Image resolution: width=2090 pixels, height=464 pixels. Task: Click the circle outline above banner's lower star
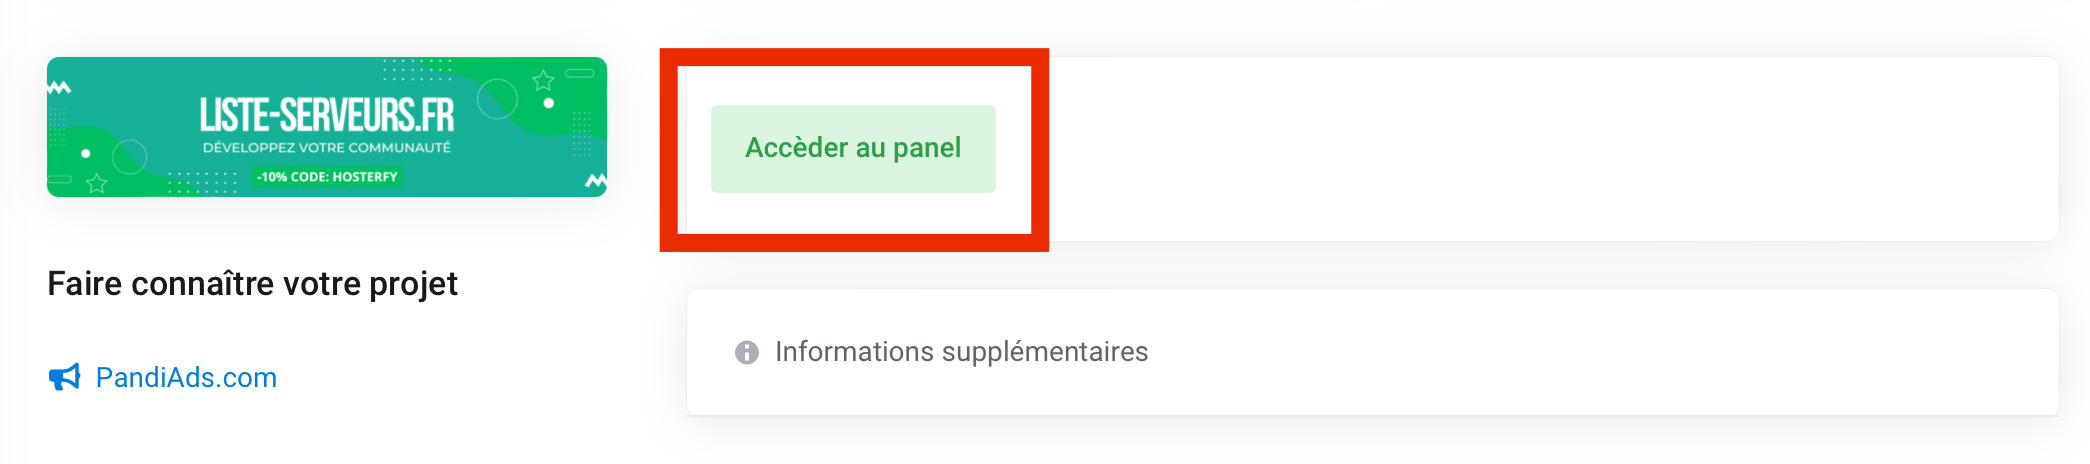[x=130, y=156]
